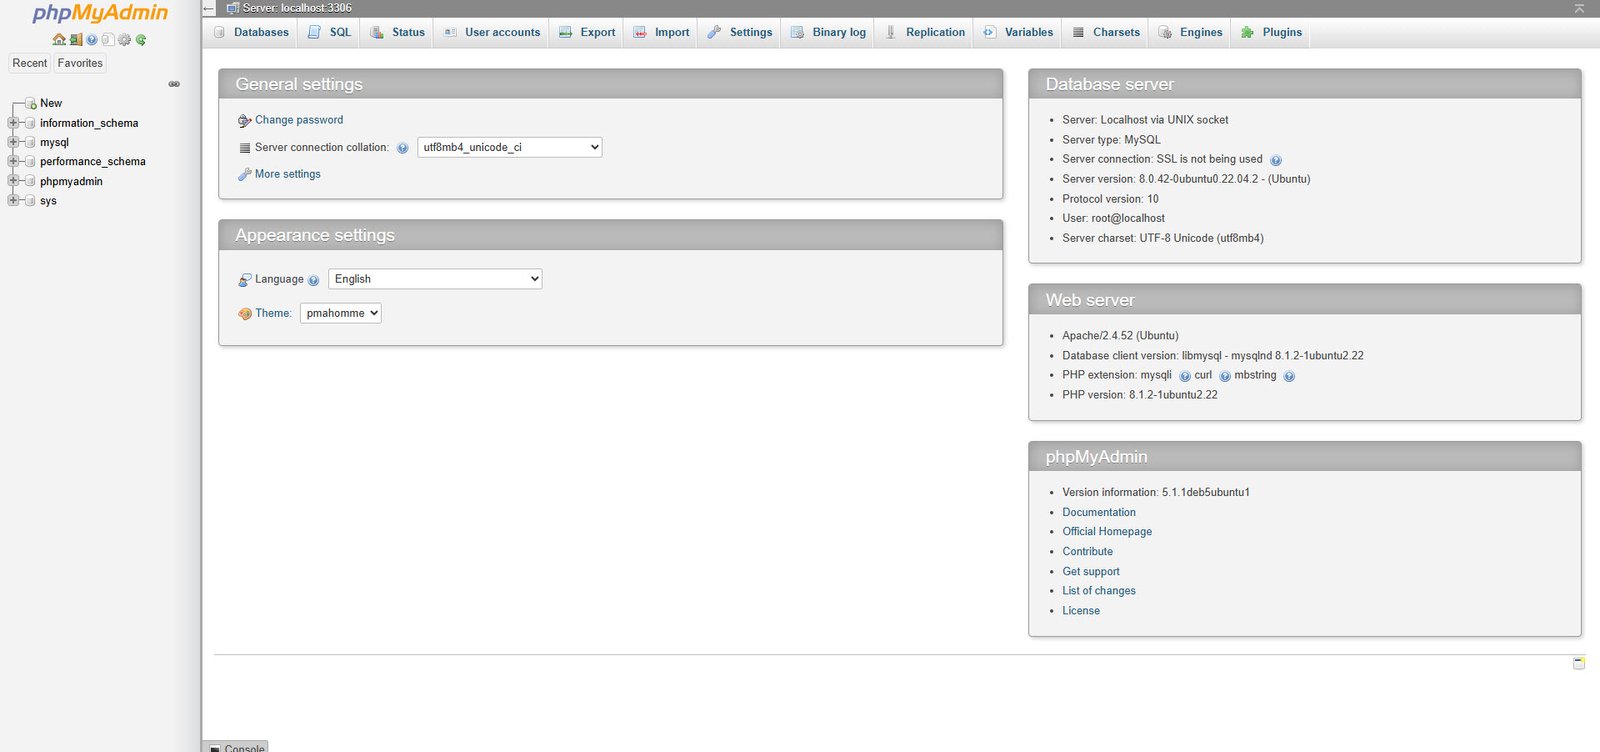This screenshot has width=1600, height=752.
Task: Open the Plugins tab
Action: [x=1271, y=32]
